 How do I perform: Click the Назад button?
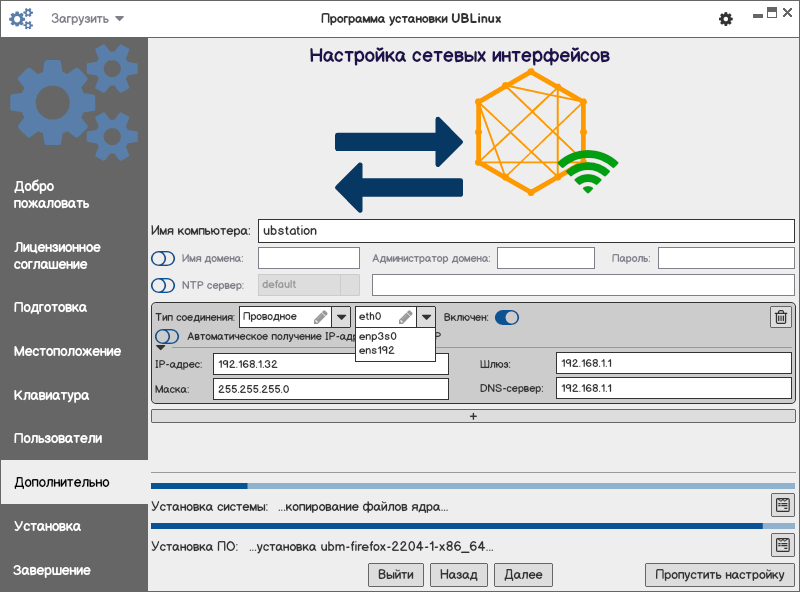459,575
